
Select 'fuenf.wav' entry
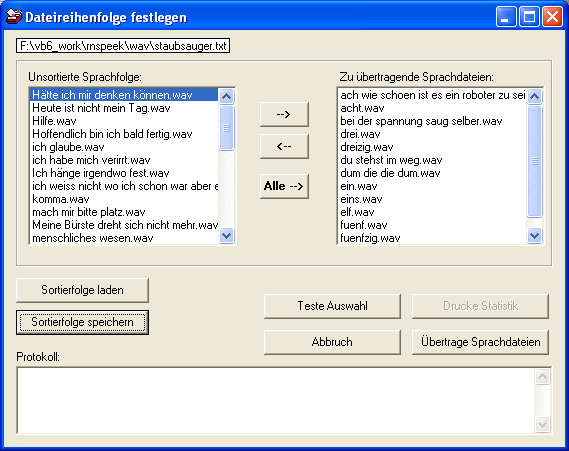pyautogui.click(x=432, y=225)
